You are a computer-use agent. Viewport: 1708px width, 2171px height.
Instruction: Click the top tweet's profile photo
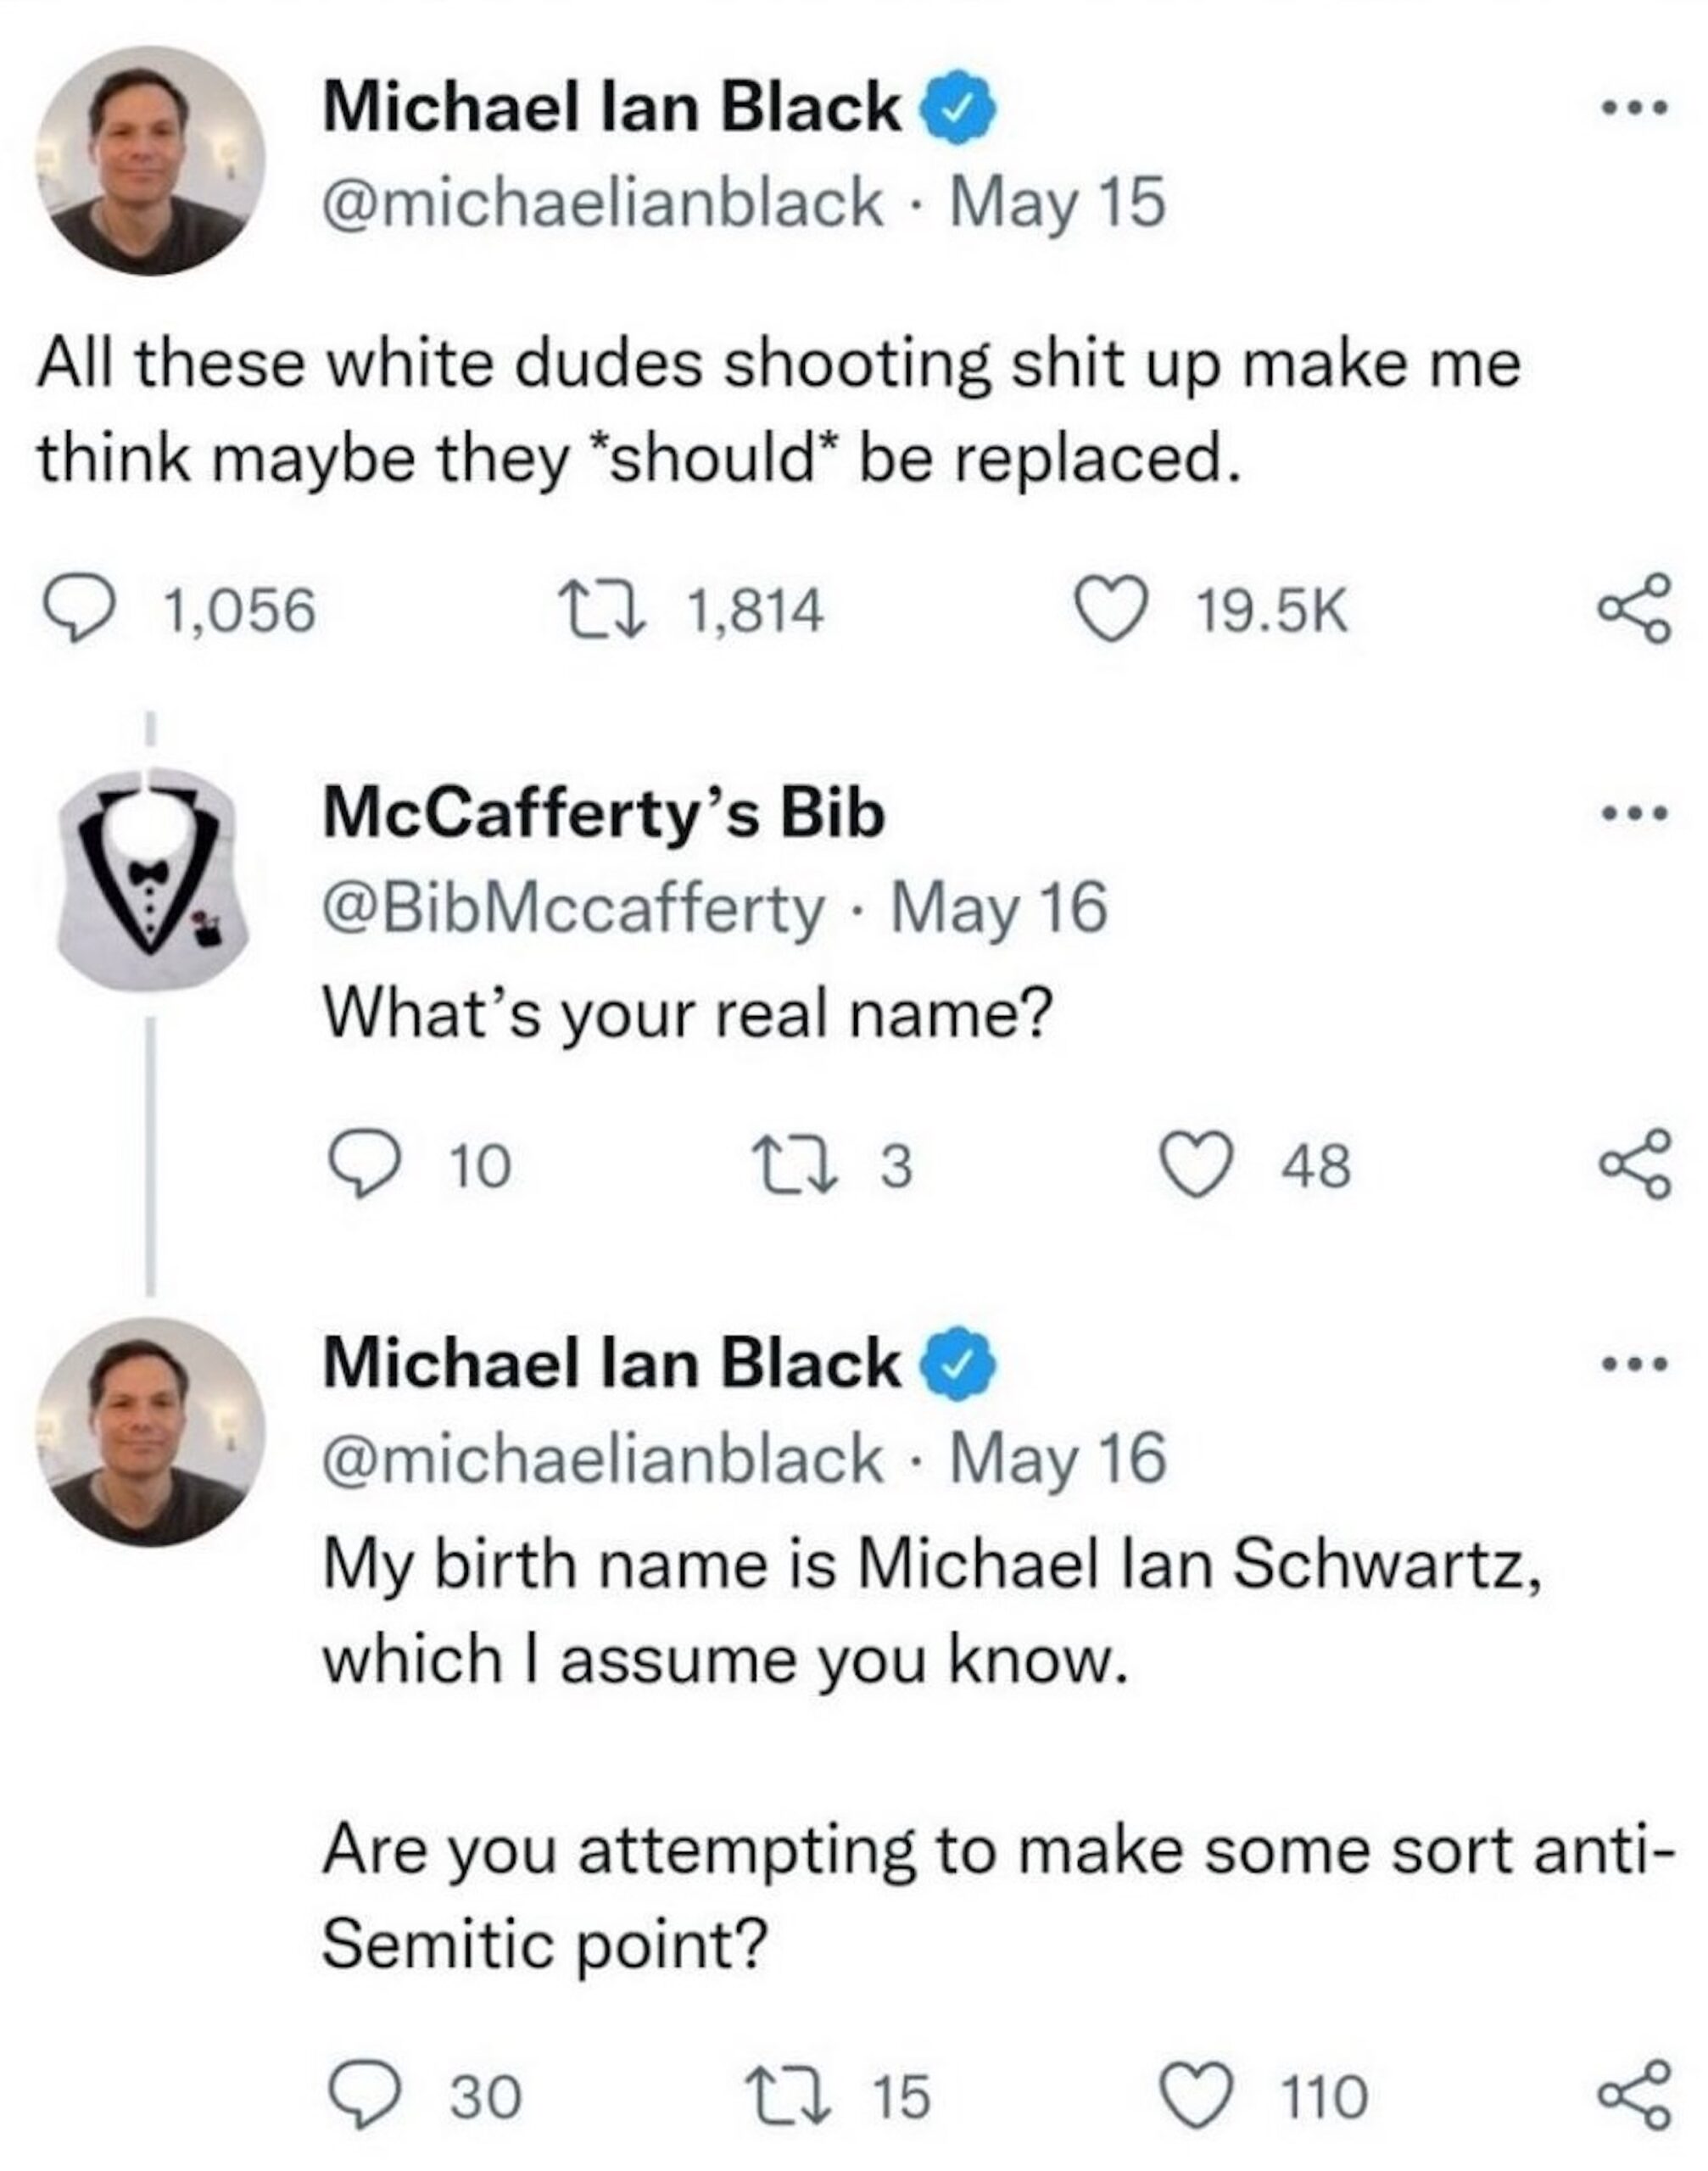(x=151, y=160)
